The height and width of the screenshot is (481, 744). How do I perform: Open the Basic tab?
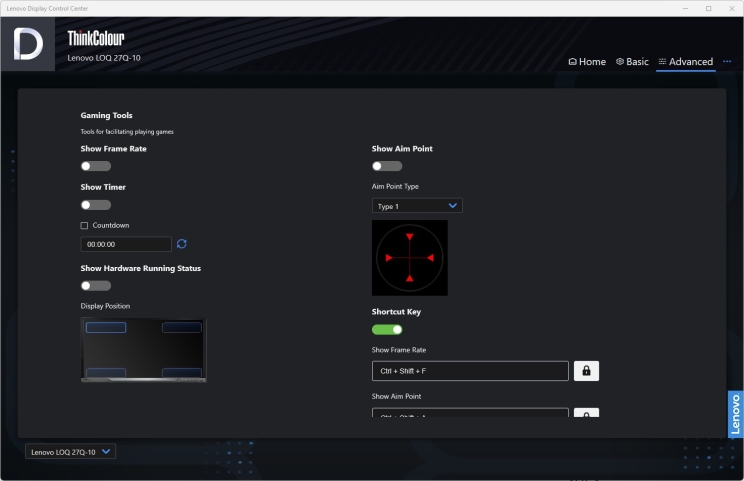pos(632,62)
